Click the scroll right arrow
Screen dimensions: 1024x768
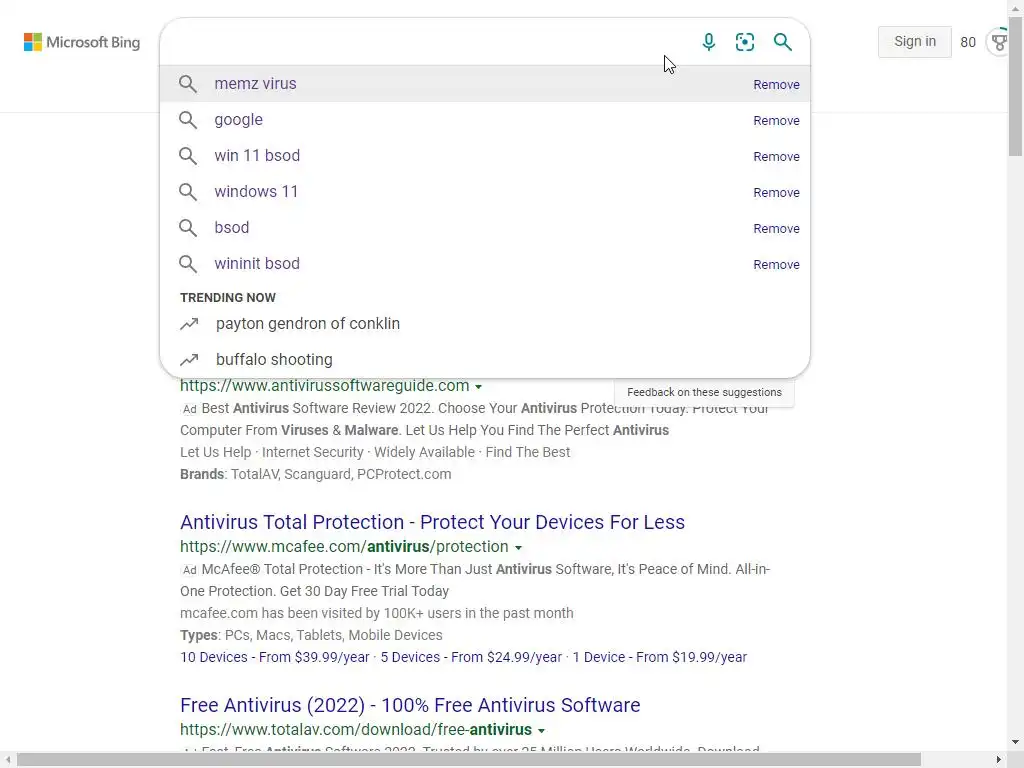999,760
